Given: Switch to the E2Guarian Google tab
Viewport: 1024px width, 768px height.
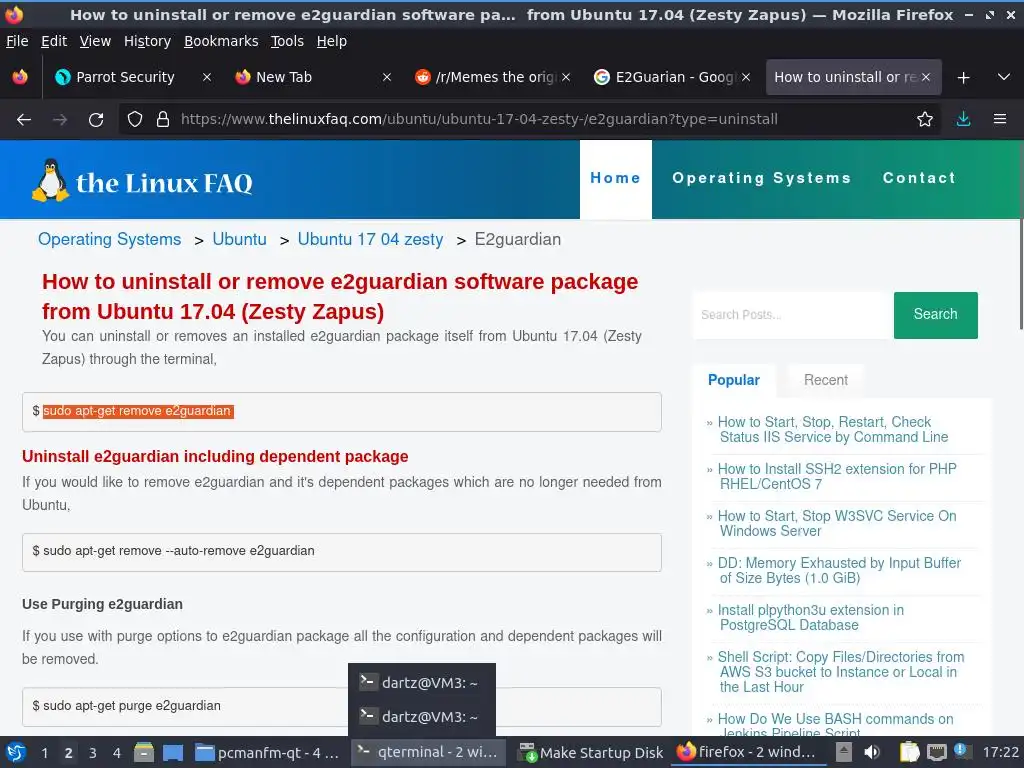Looking at the screenshot, I should click(x=666, y=77).
